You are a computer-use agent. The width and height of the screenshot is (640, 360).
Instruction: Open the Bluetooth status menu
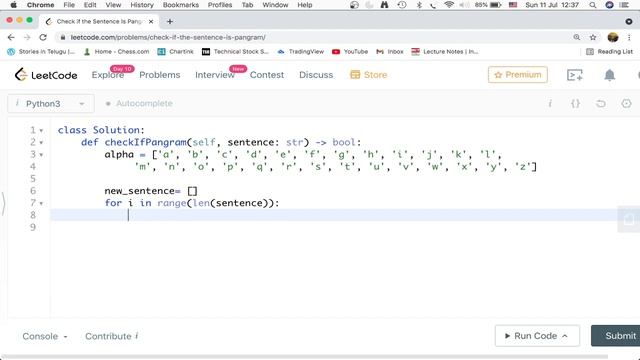pos(419,5)
